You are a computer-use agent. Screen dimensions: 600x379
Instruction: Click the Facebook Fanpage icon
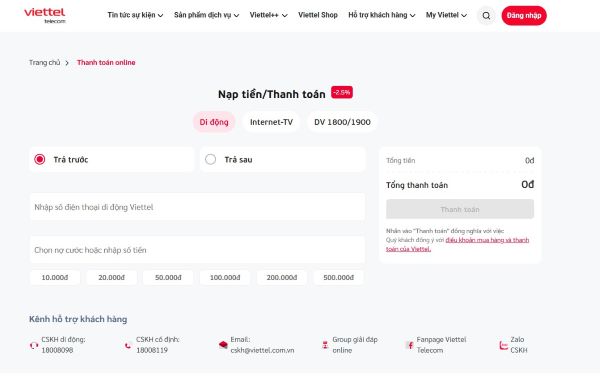(x=409, y=345)
